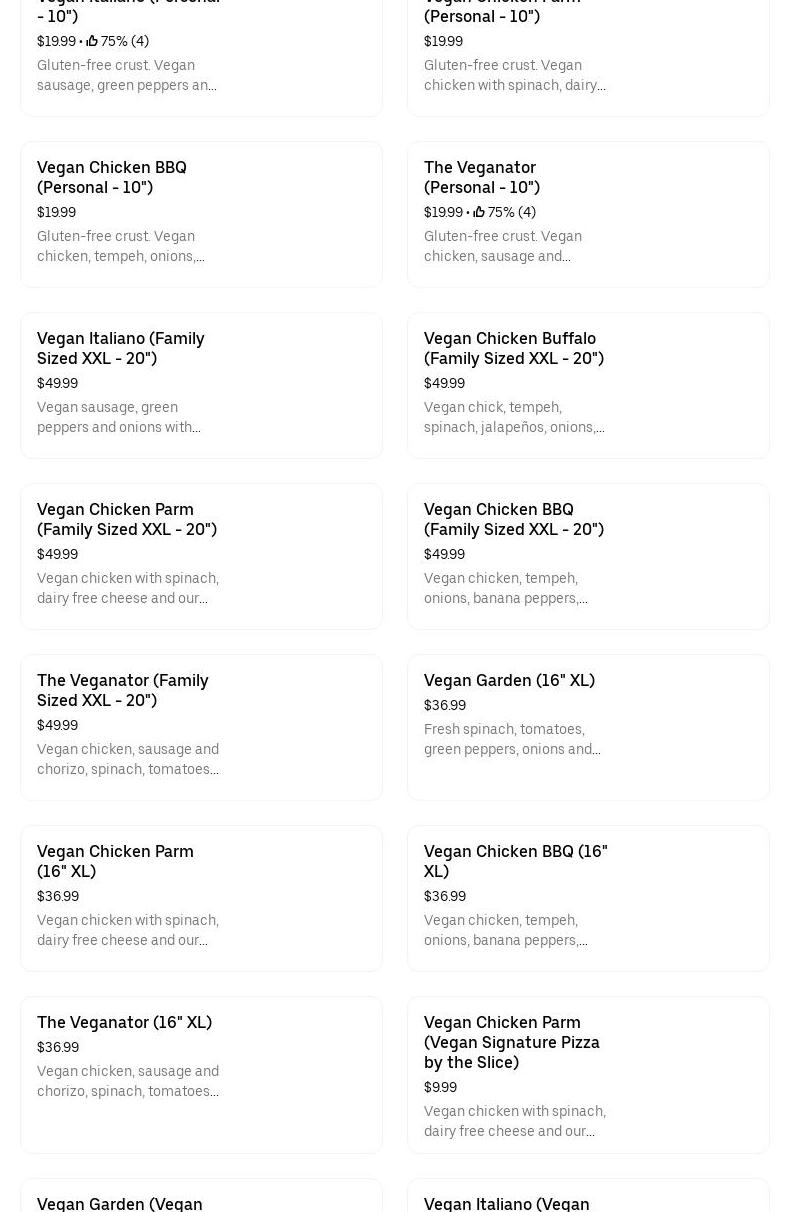This screenshot has width=804, height=1212.
Task: Select Vegan Chicken Parm by the Slice
Action: (511, 1042)
